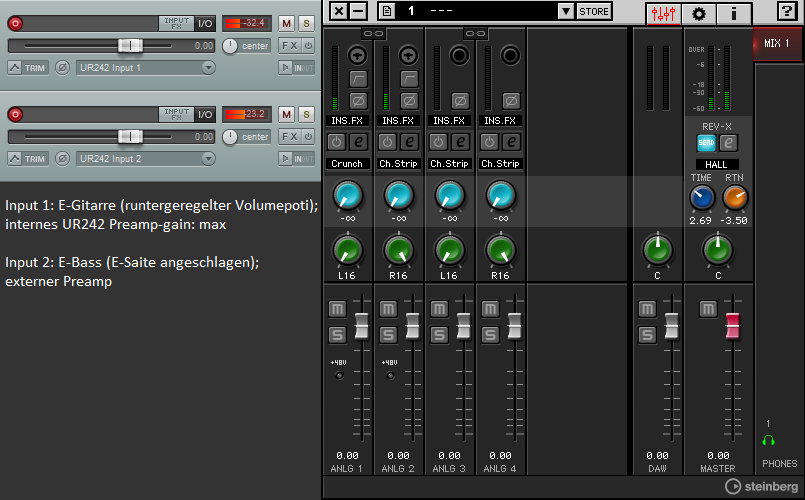The image size is (805, 500).
Task: Open the HALL reverb type dropdown
Action: [717, 165]
